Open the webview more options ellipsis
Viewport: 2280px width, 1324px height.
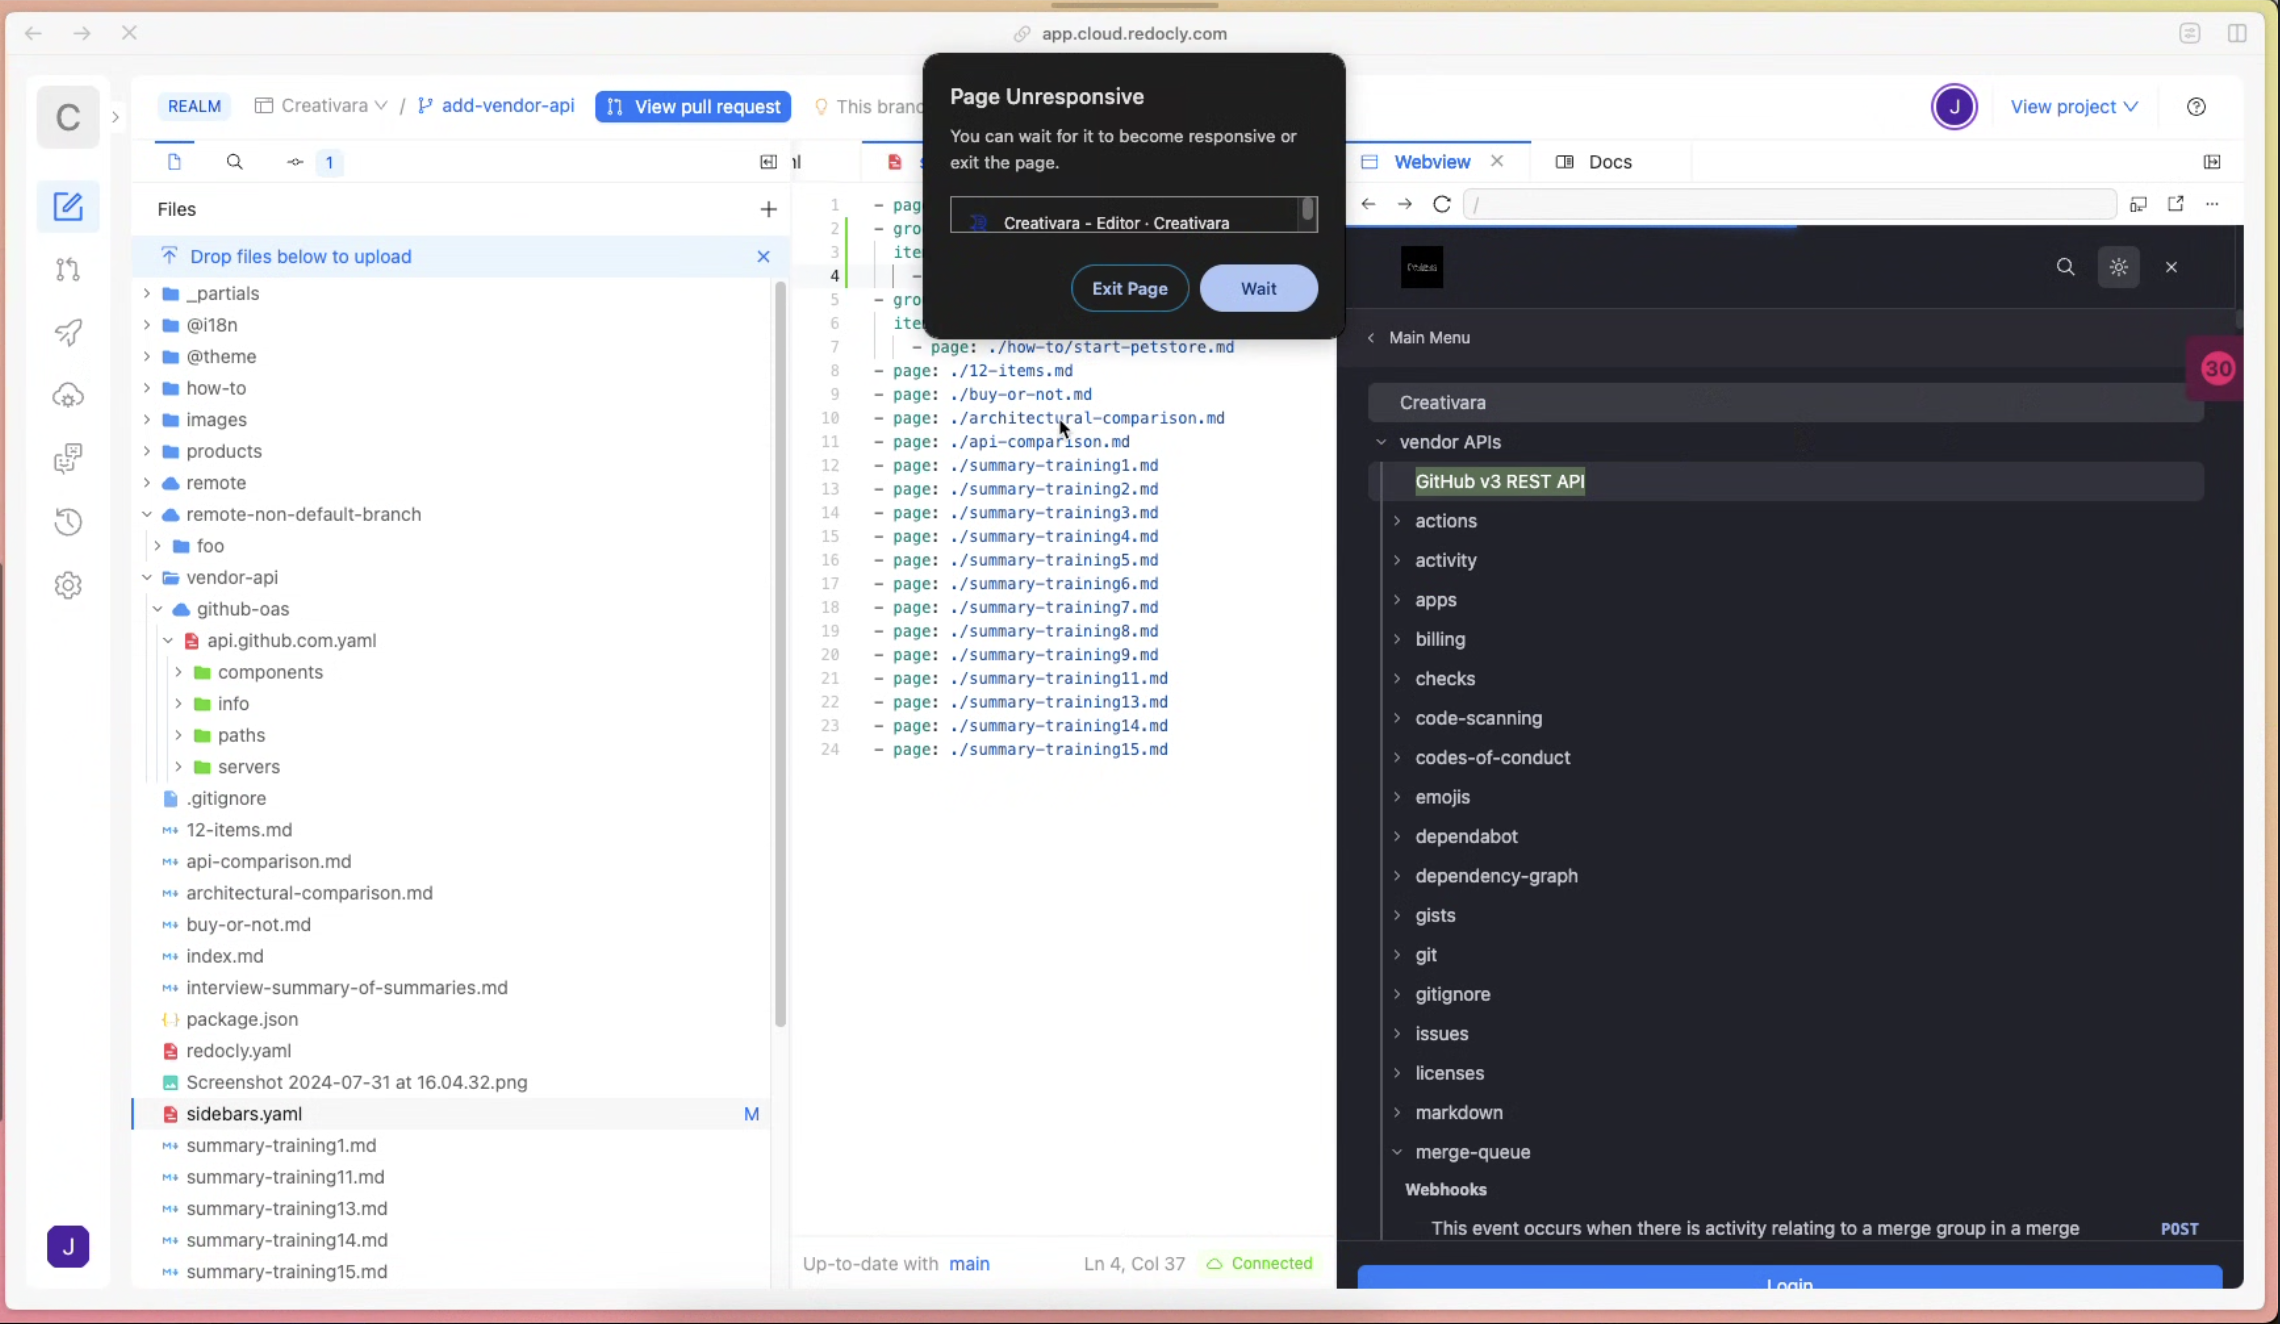(x=2212, y=204)
